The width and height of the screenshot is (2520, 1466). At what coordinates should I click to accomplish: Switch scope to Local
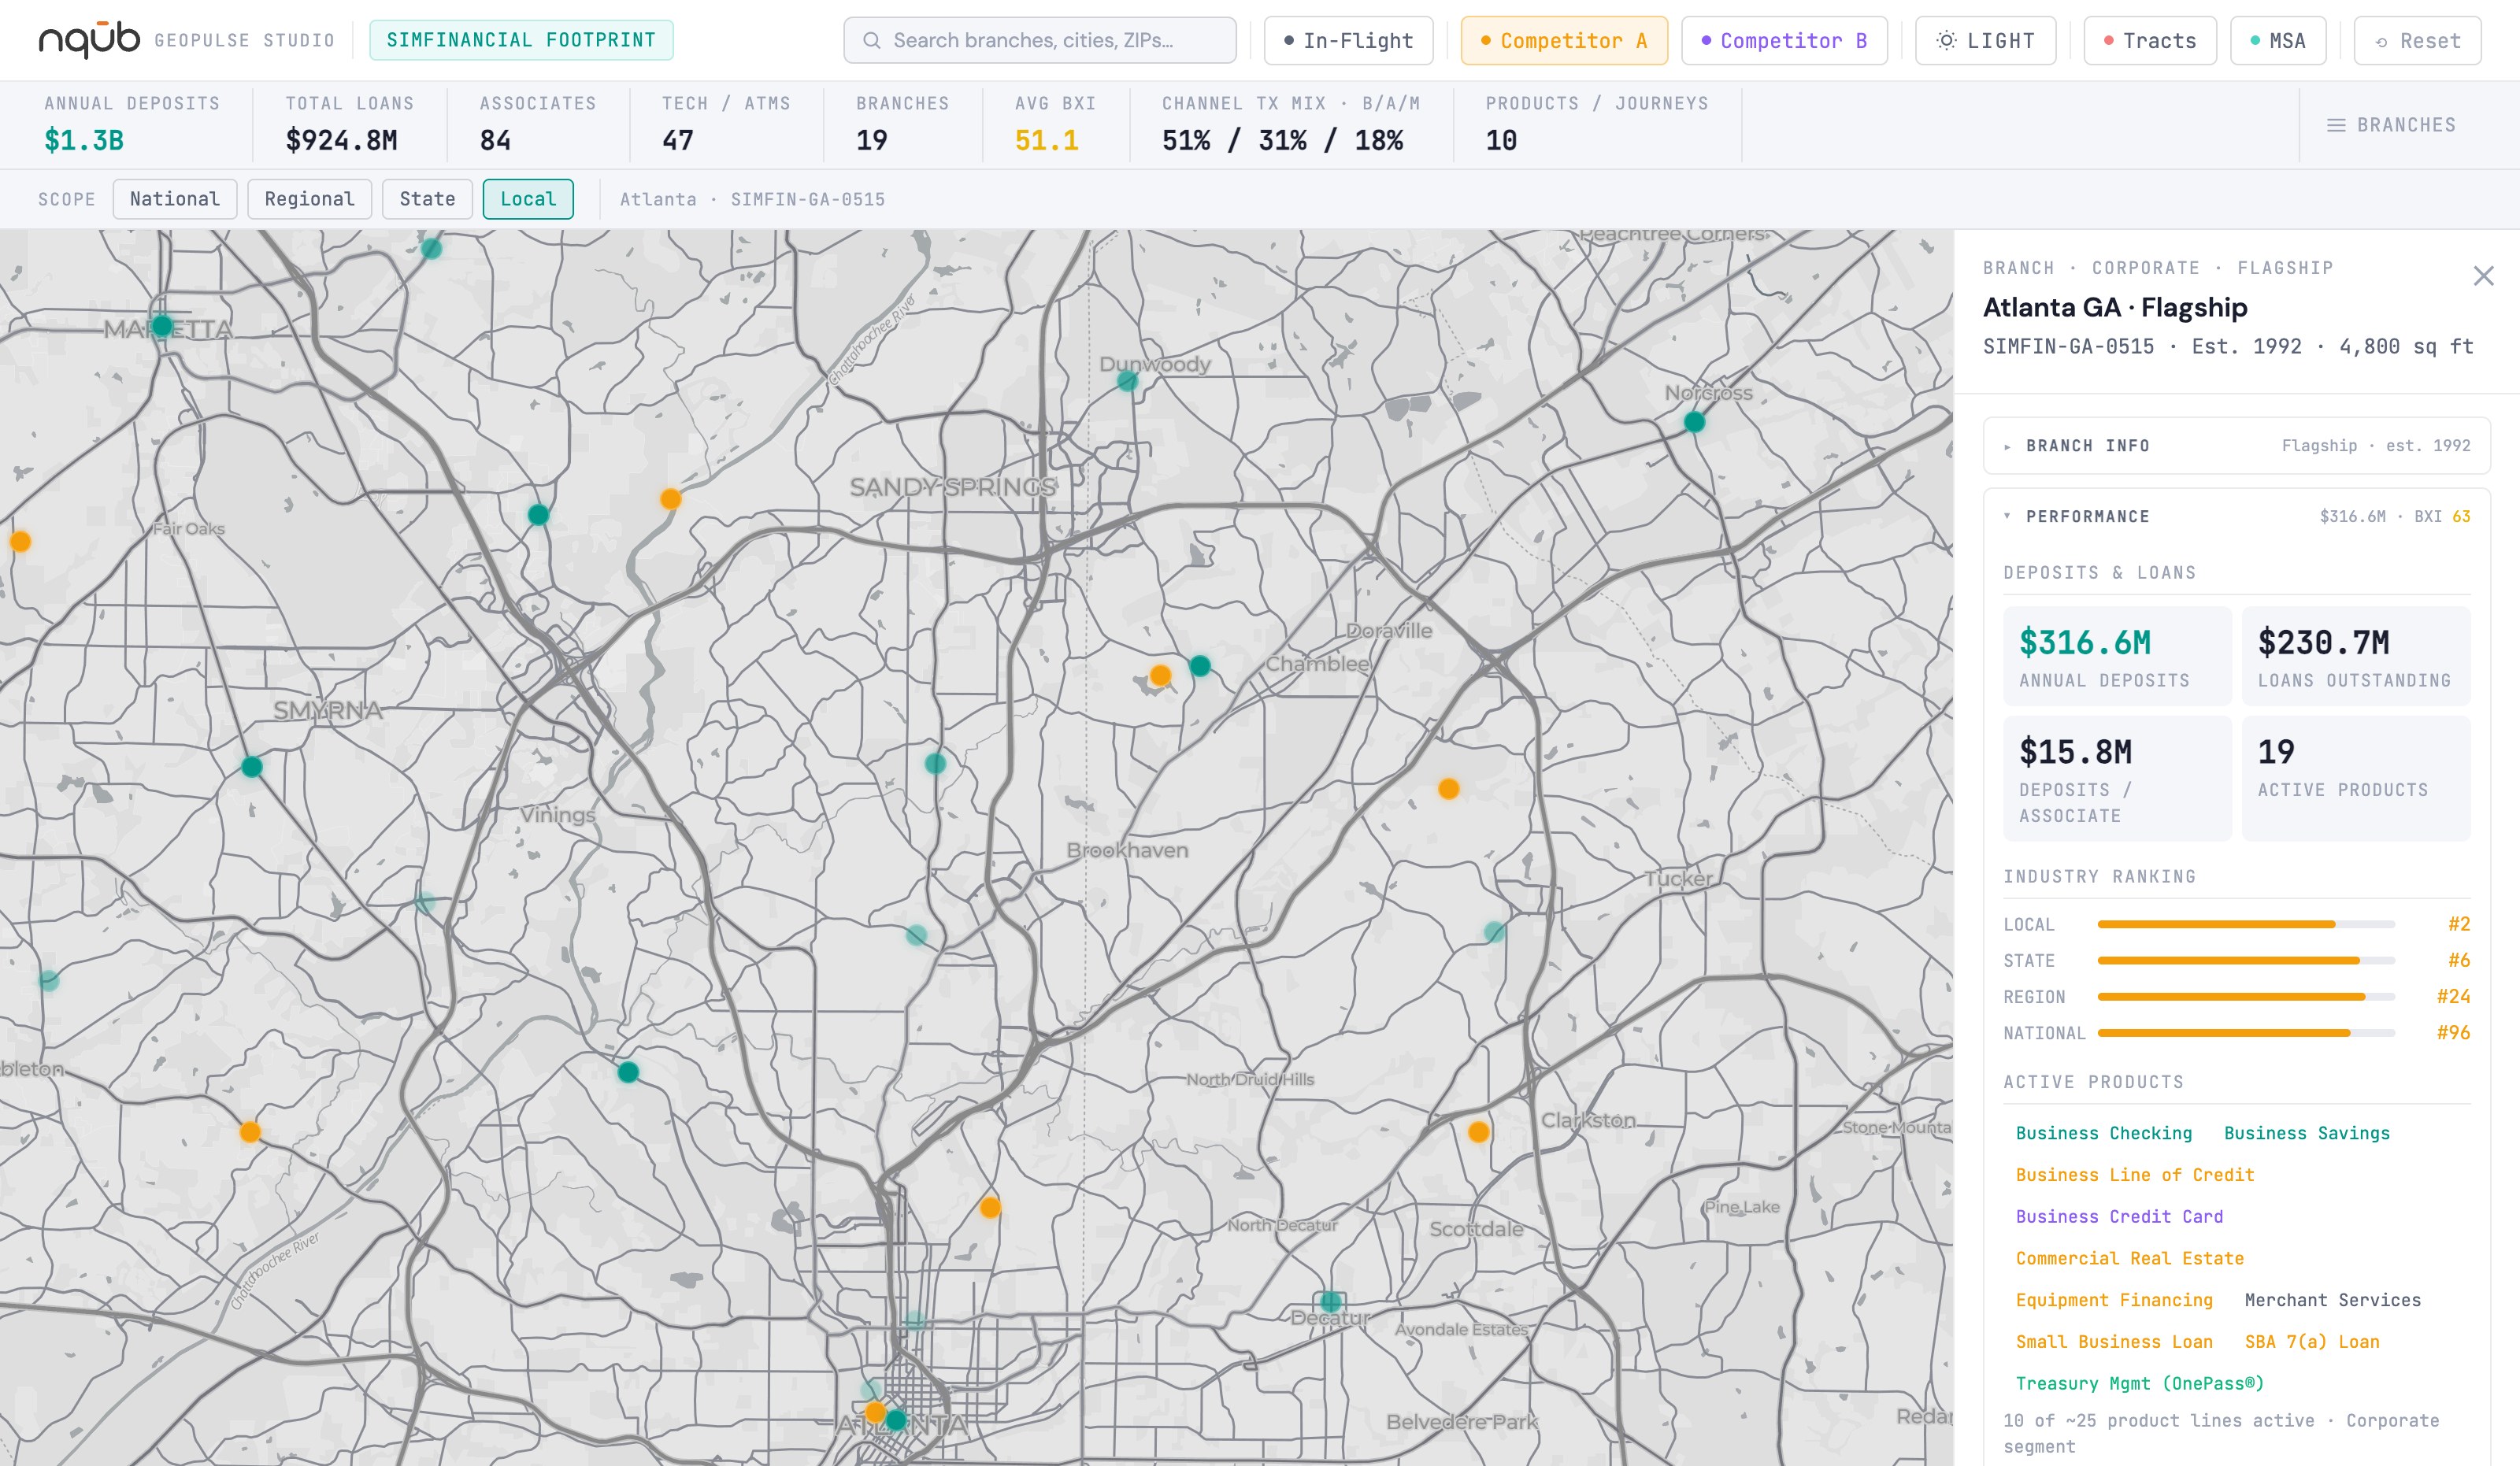click(528, 199)
